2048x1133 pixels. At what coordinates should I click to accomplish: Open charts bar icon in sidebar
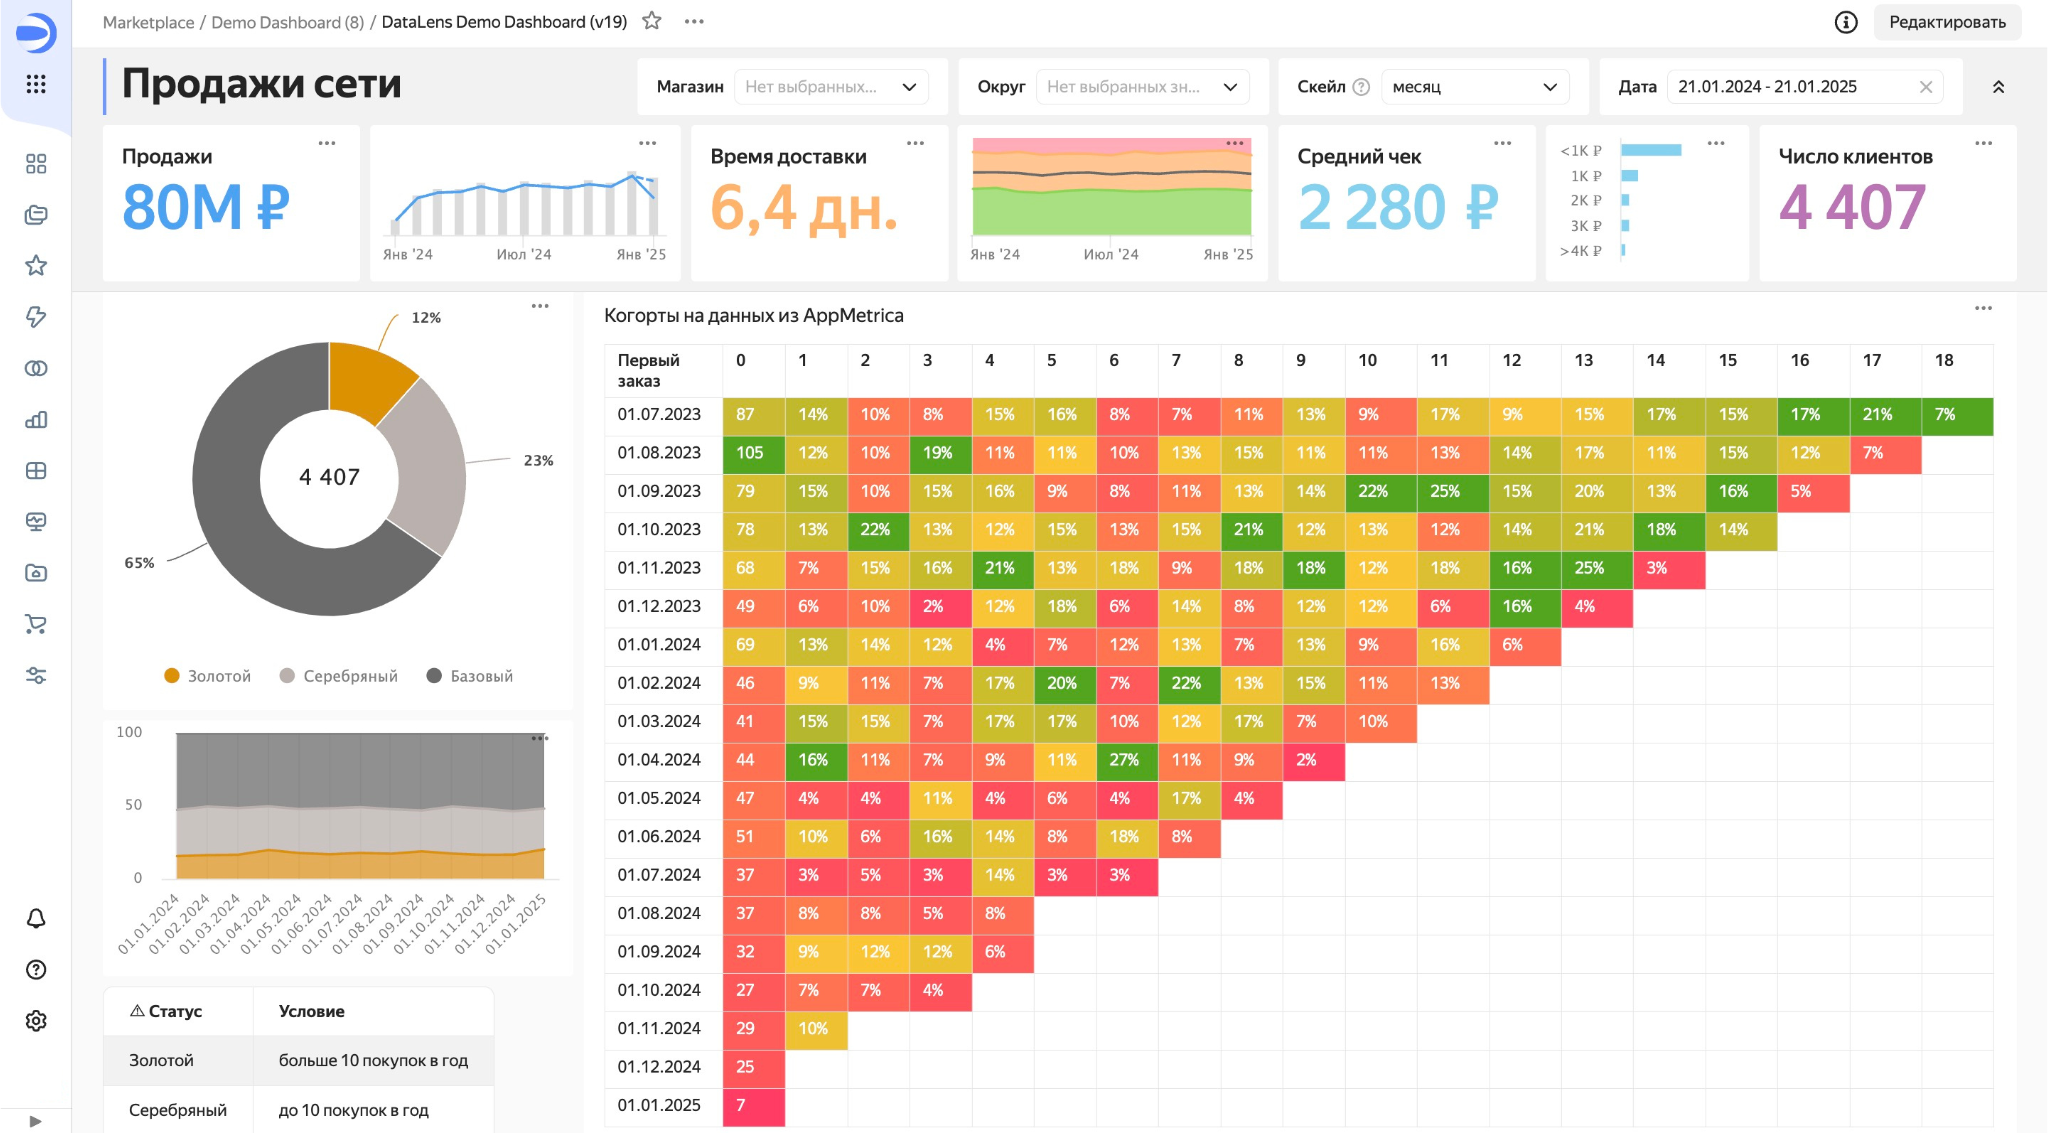[36, 419]
